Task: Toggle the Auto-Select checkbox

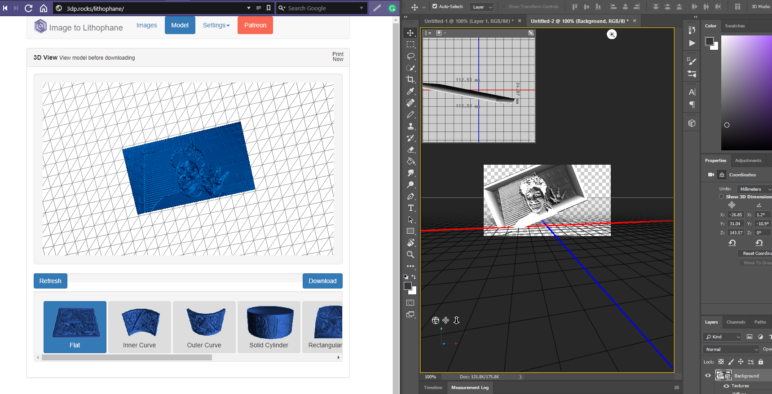Action: click(x=435, y=7)
